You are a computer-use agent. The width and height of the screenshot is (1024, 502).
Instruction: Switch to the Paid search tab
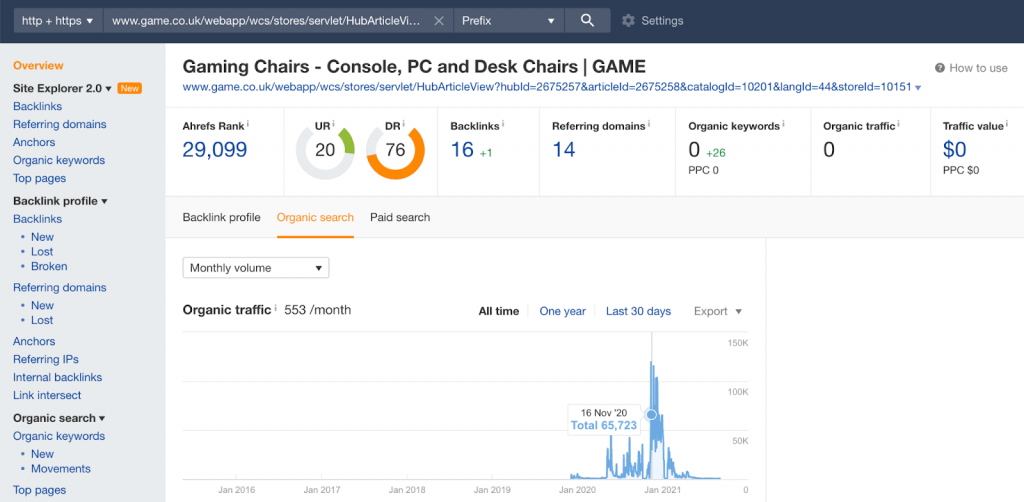pyautogui.click(x=400, y=217)
